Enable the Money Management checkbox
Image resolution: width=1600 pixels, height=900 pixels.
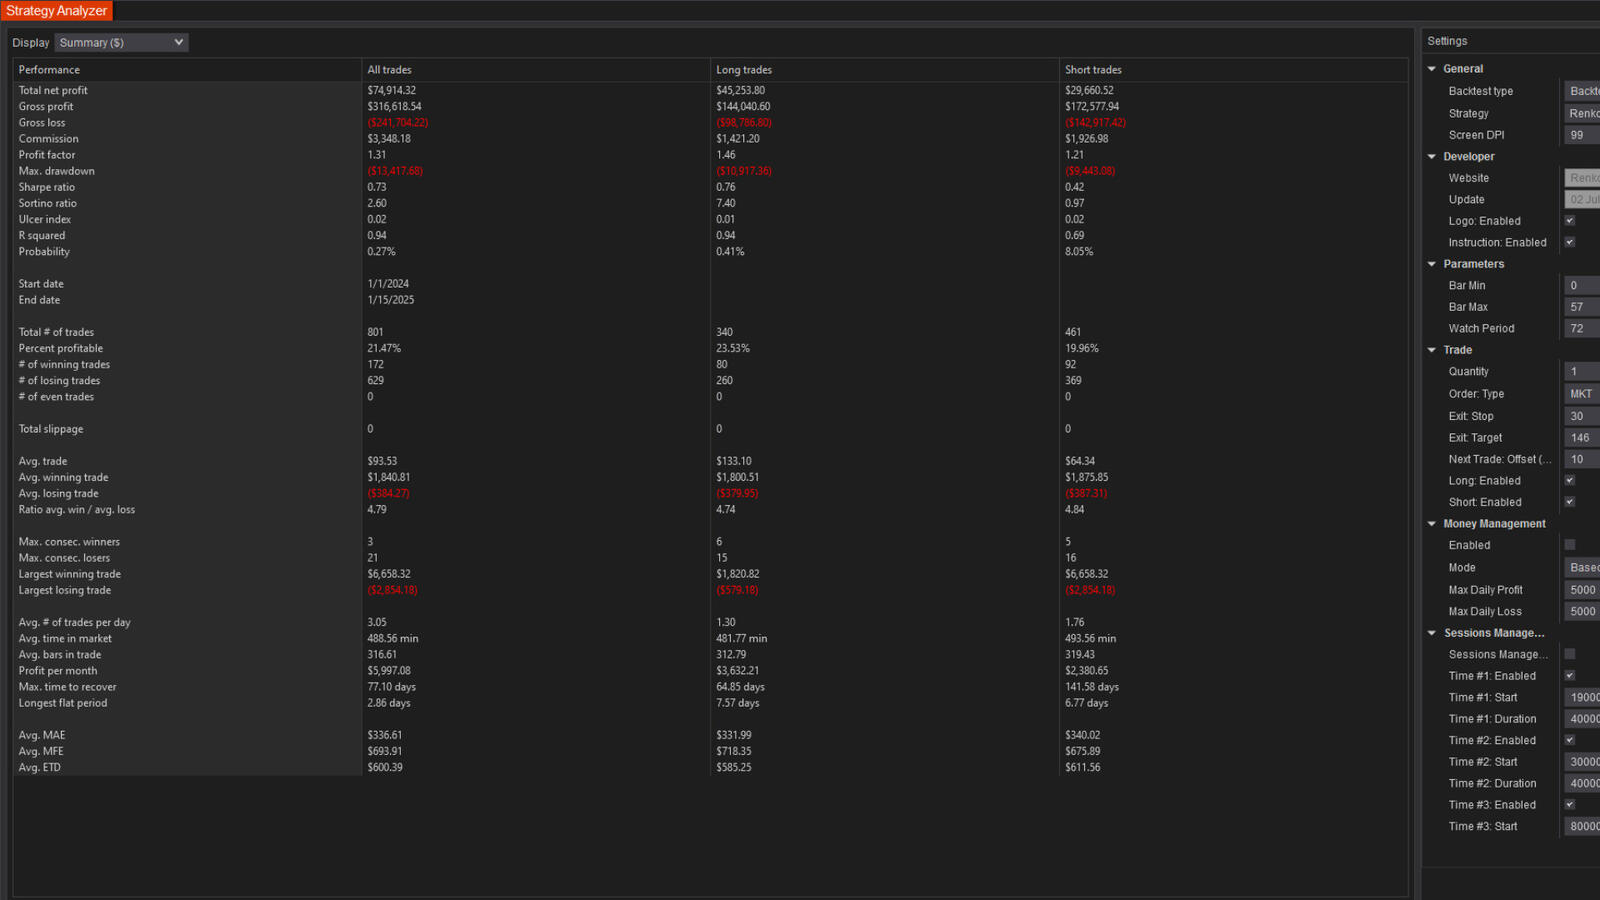(1569, 545)
